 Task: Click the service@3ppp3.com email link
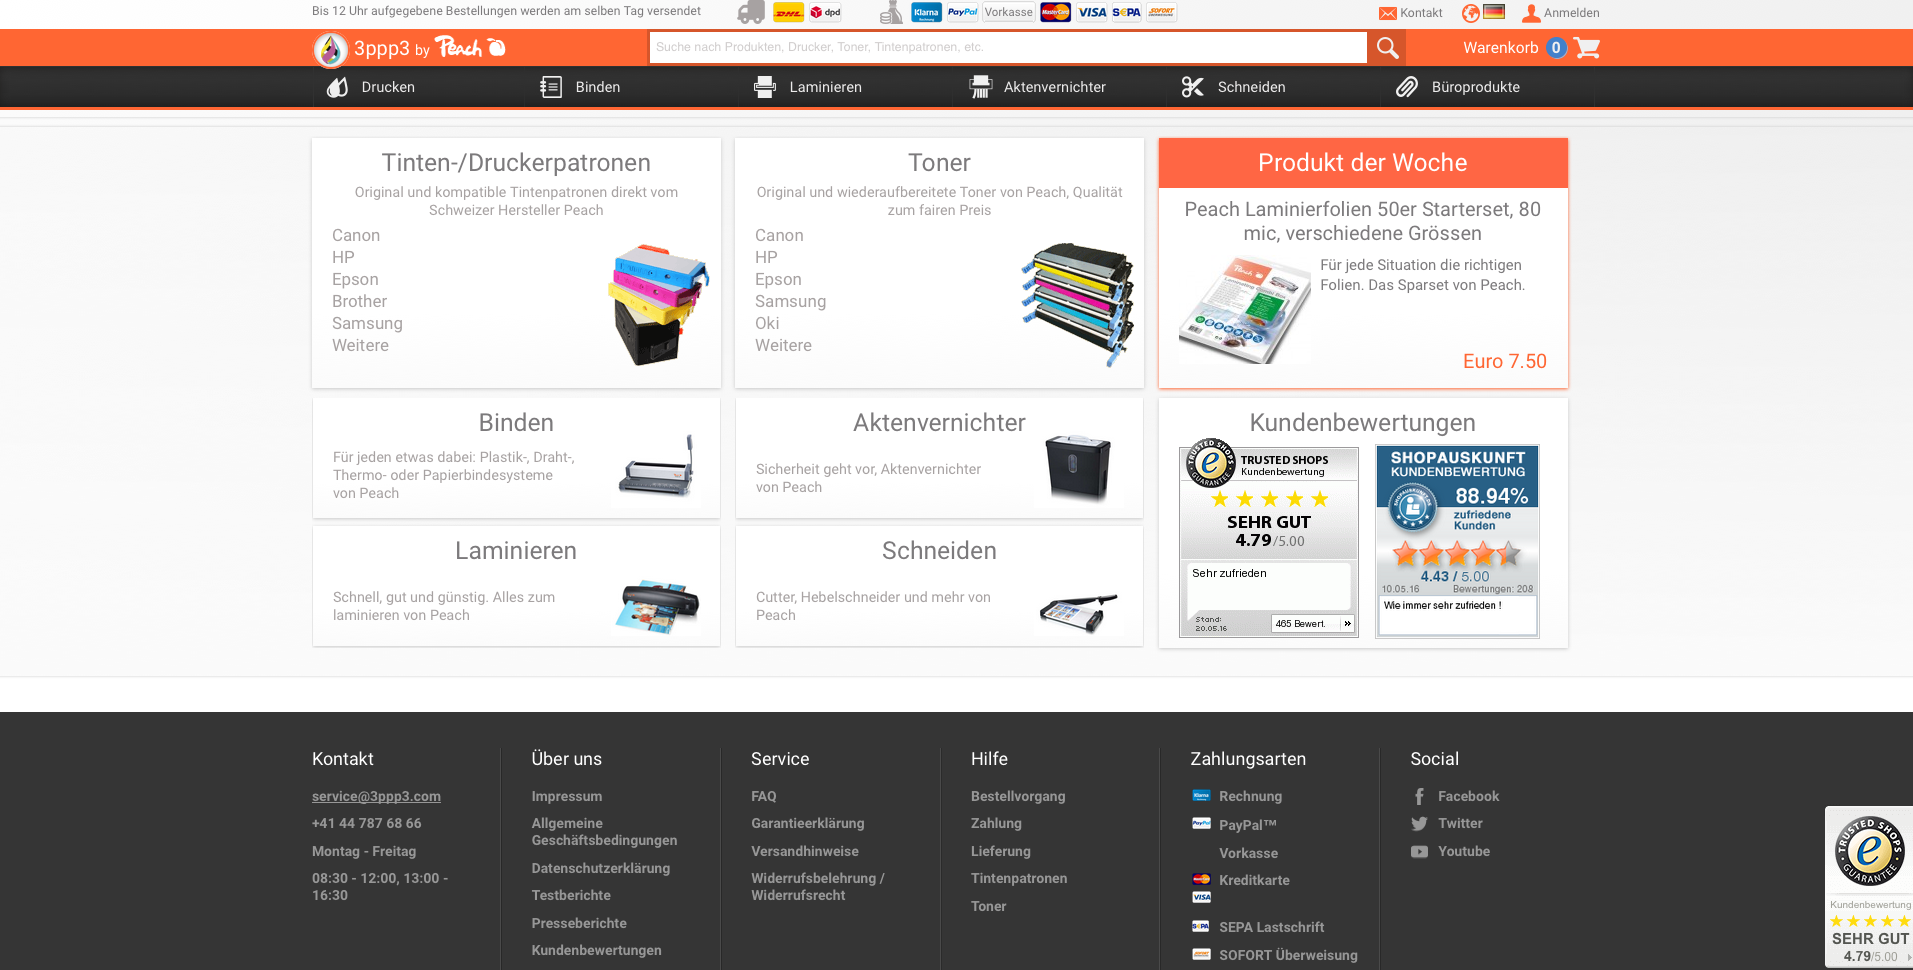[376, 797]
